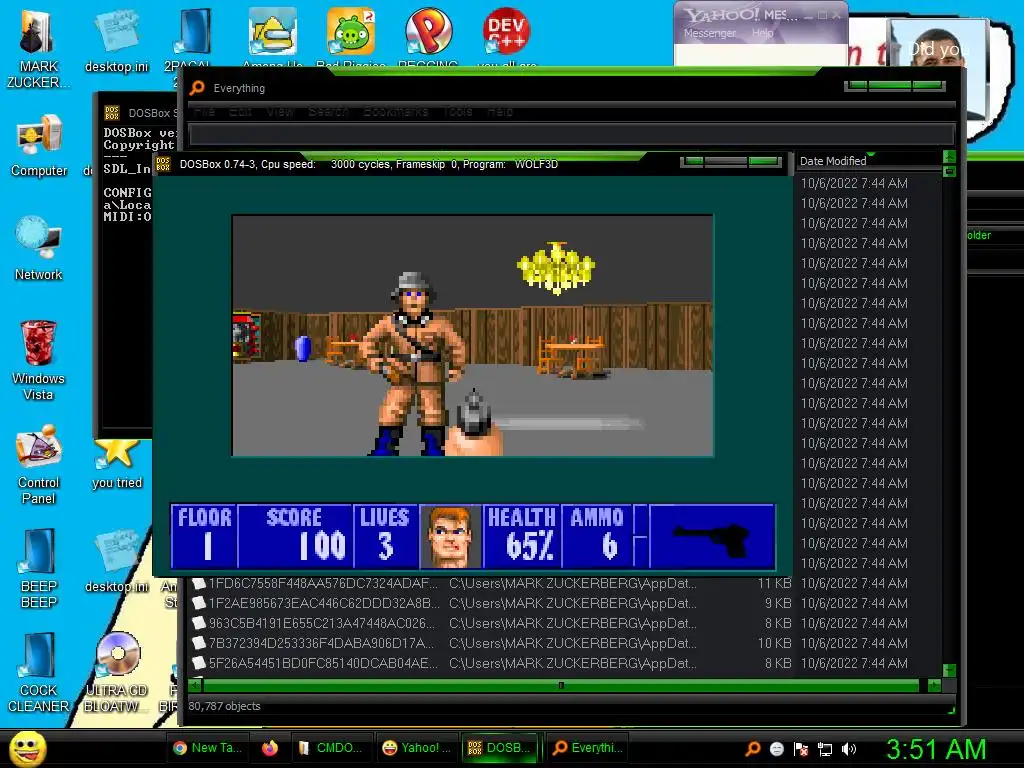Open the network connection tray icon
Image resolution: width=1024 pixels, height=768 pixels.
825,749
